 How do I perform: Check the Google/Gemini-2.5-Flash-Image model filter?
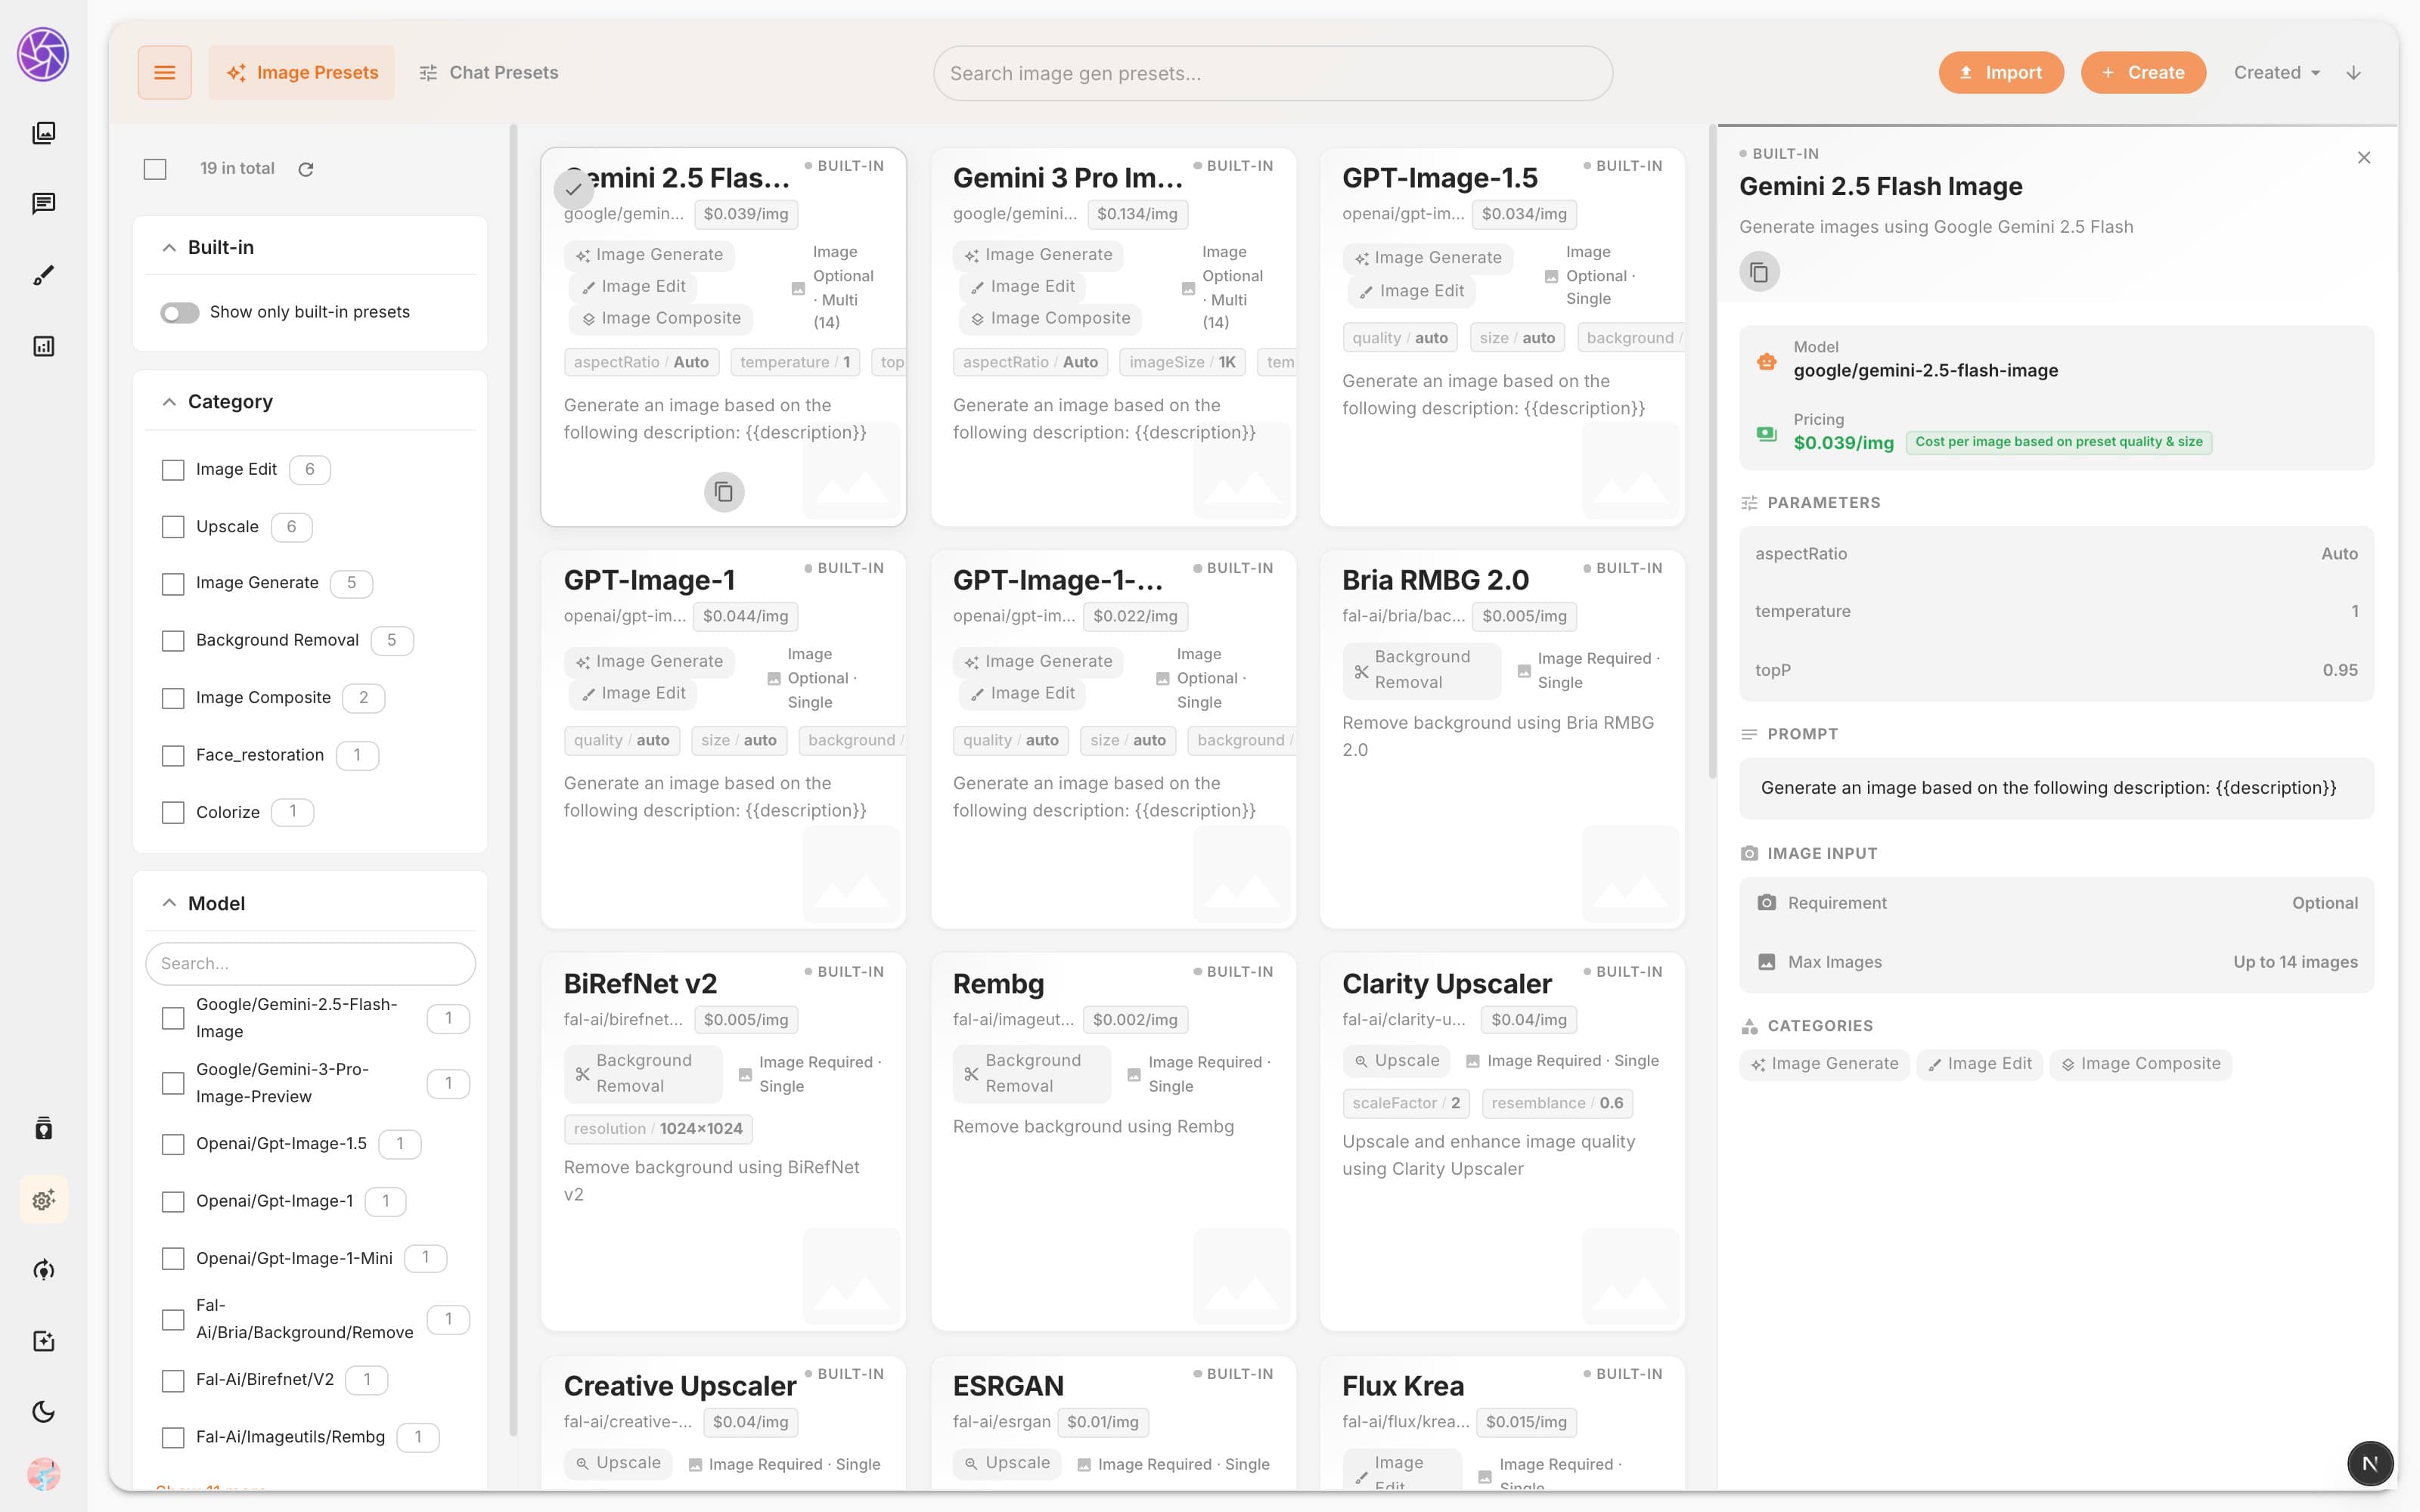(x=173, y=1018)
